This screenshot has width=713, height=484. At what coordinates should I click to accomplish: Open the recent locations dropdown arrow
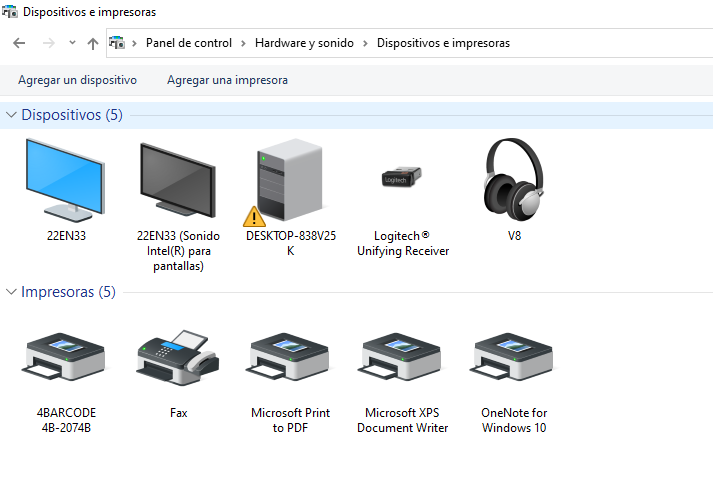[72, 43]
